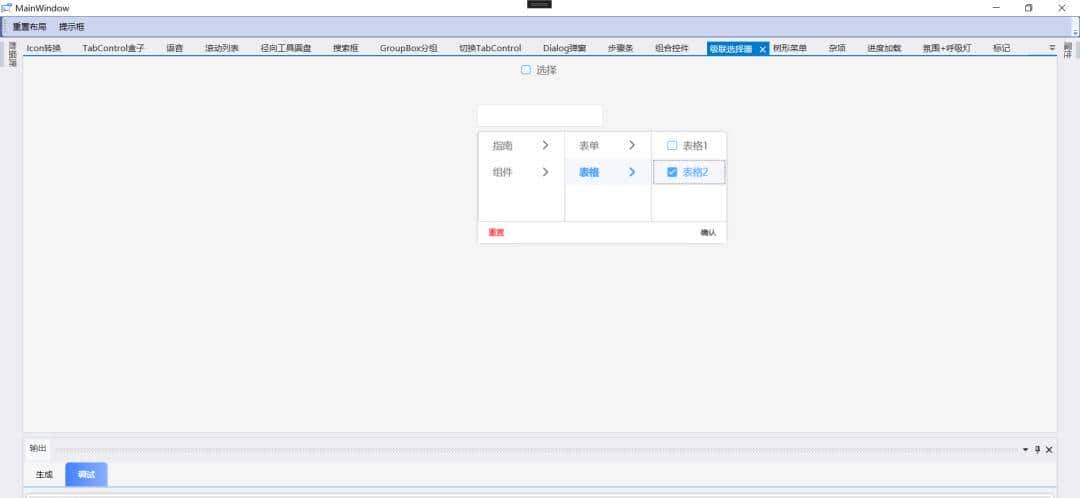Viewport: 1080px width, 498px height.
Task: Open the 提示框 menu
Action: click(x=72, y=27)
